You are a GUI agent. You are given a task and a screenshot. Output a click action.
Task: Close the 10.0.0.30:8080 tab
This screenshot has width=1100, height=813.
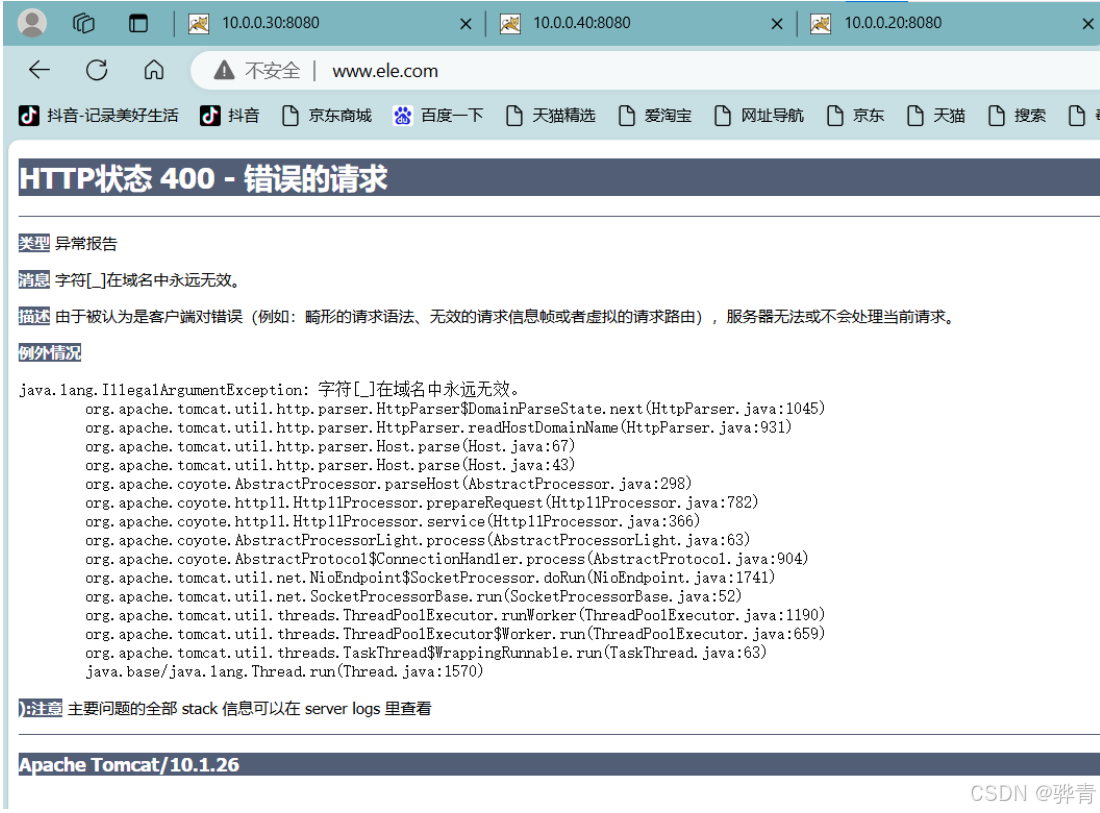[465, 24]
